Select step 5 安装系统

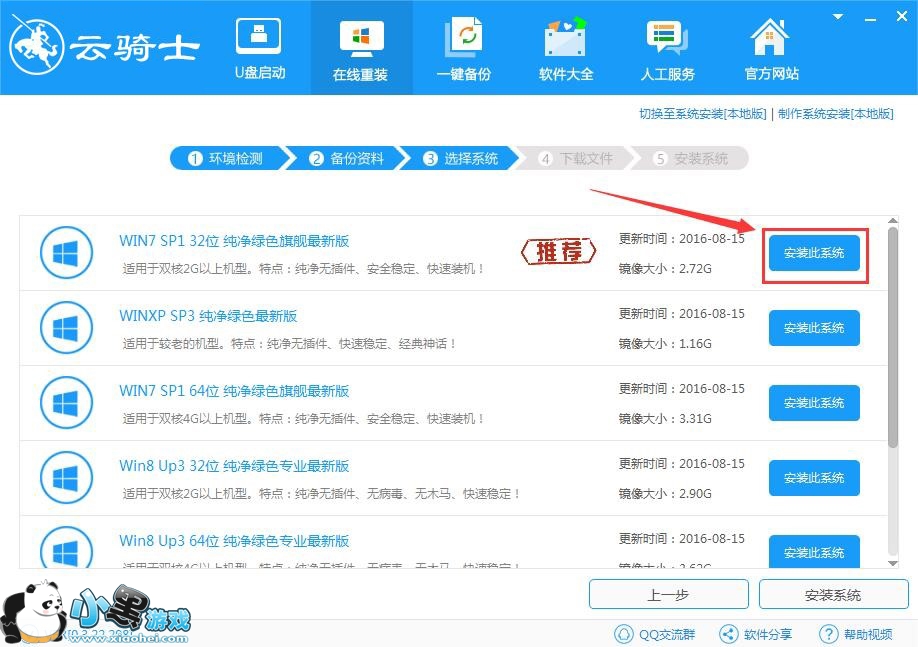coord(692,158)
